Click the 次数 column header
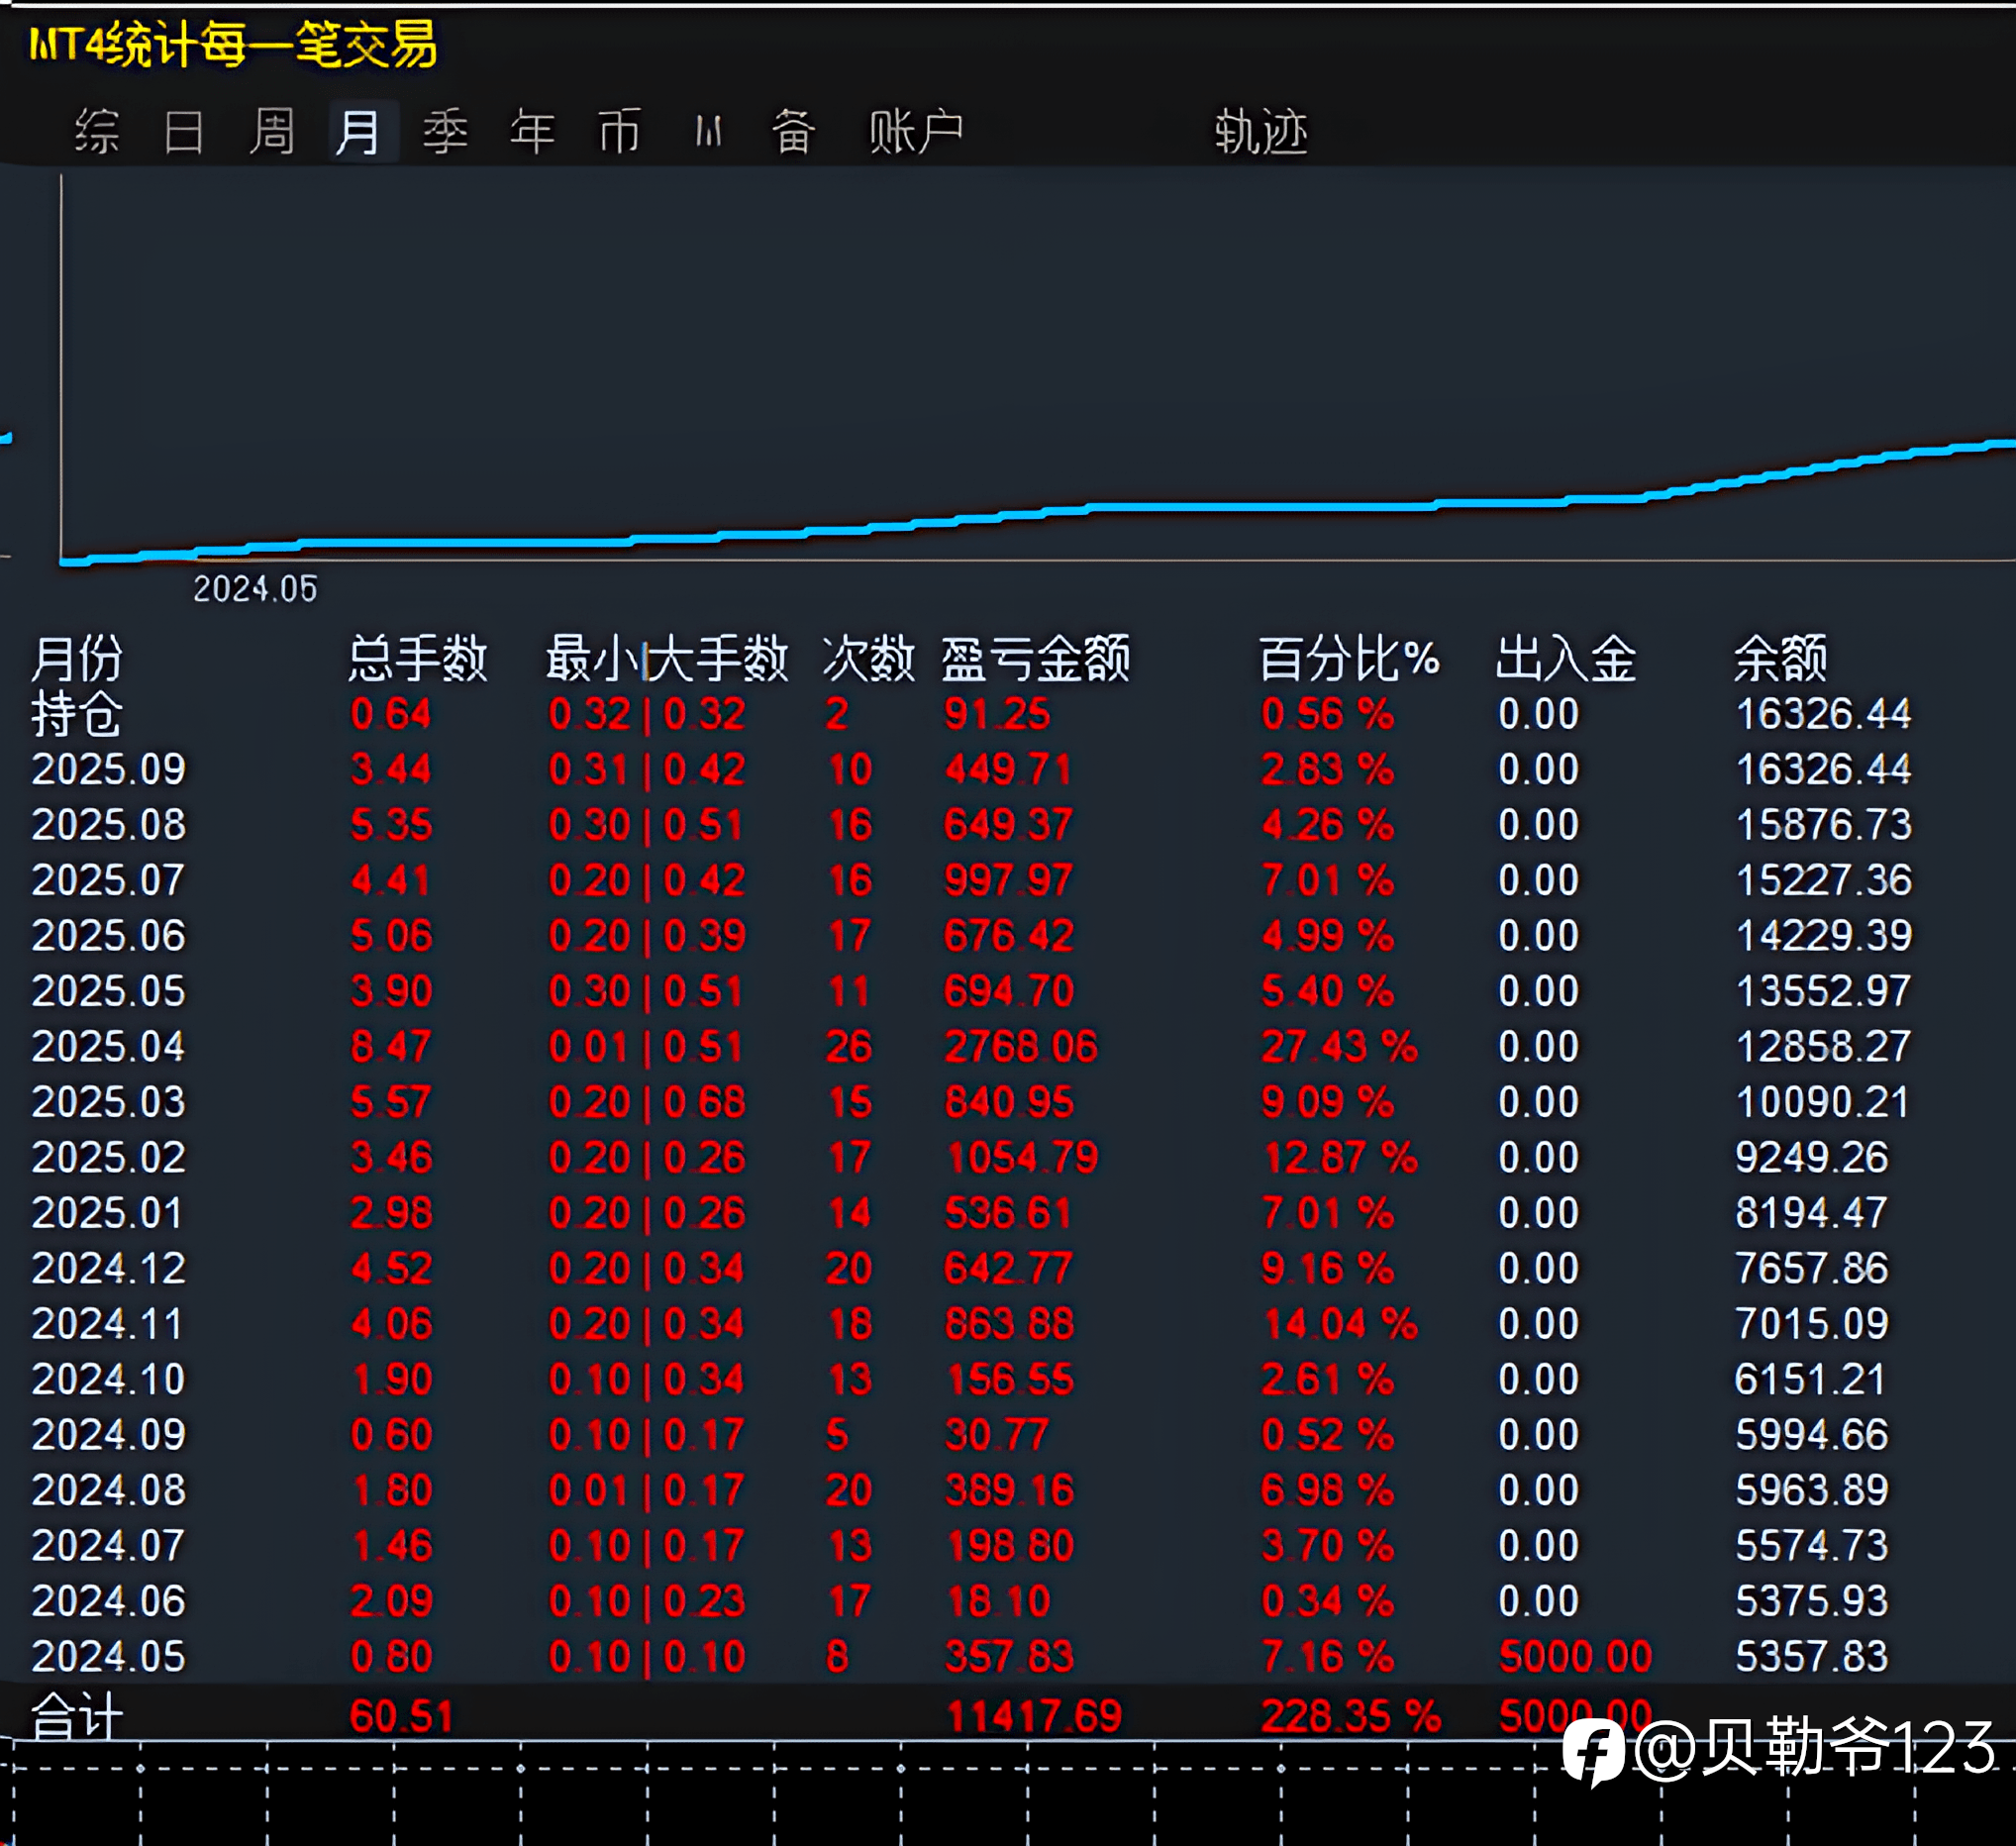The height and width of the screenshot is (1846, 2016). click(868, 658)
